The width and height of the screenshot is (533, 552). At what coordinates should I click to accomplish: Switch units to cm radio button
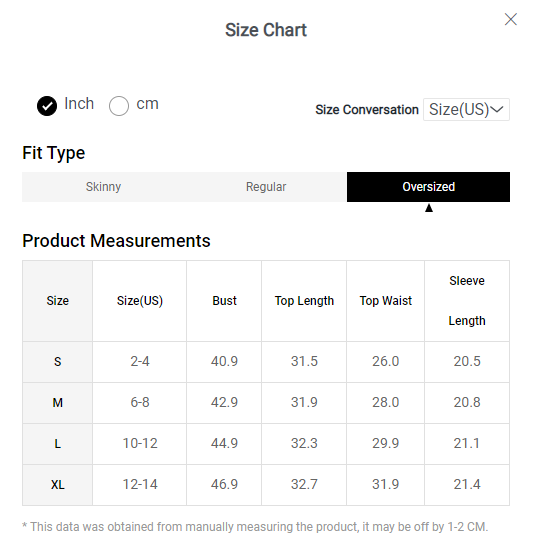click(119, 106)
